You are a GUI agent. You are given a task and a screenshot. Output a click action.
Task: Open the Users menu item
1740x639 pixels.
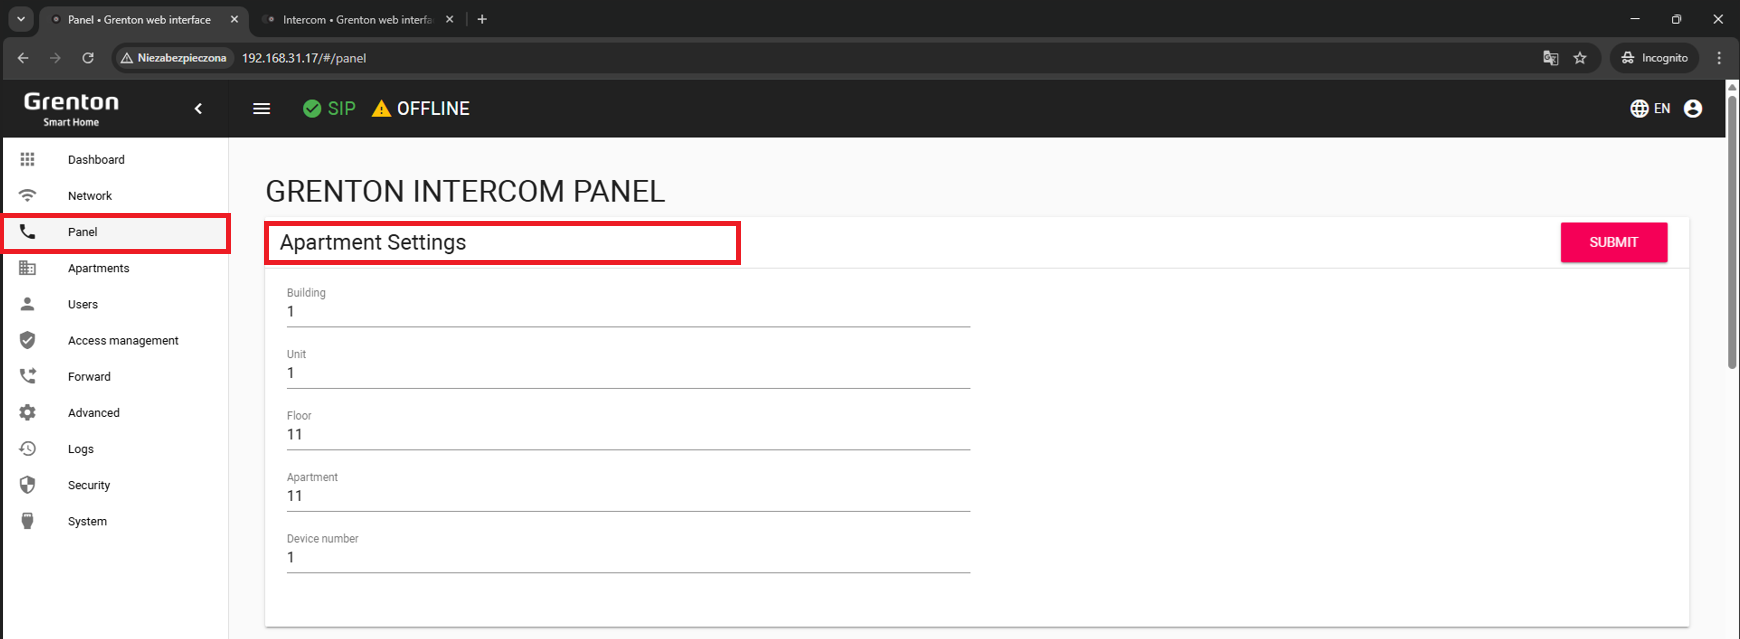point(83,305)
